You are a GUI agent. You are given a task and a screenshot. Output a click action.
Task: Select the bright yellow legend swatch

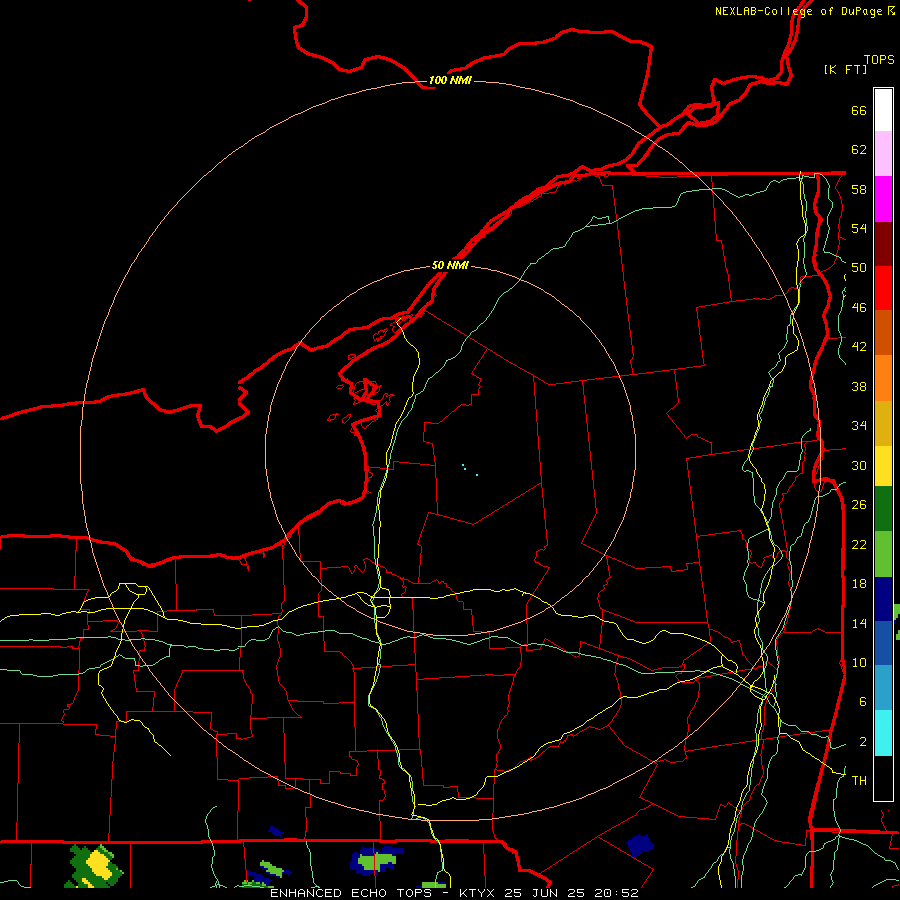(x=883, y=465)
